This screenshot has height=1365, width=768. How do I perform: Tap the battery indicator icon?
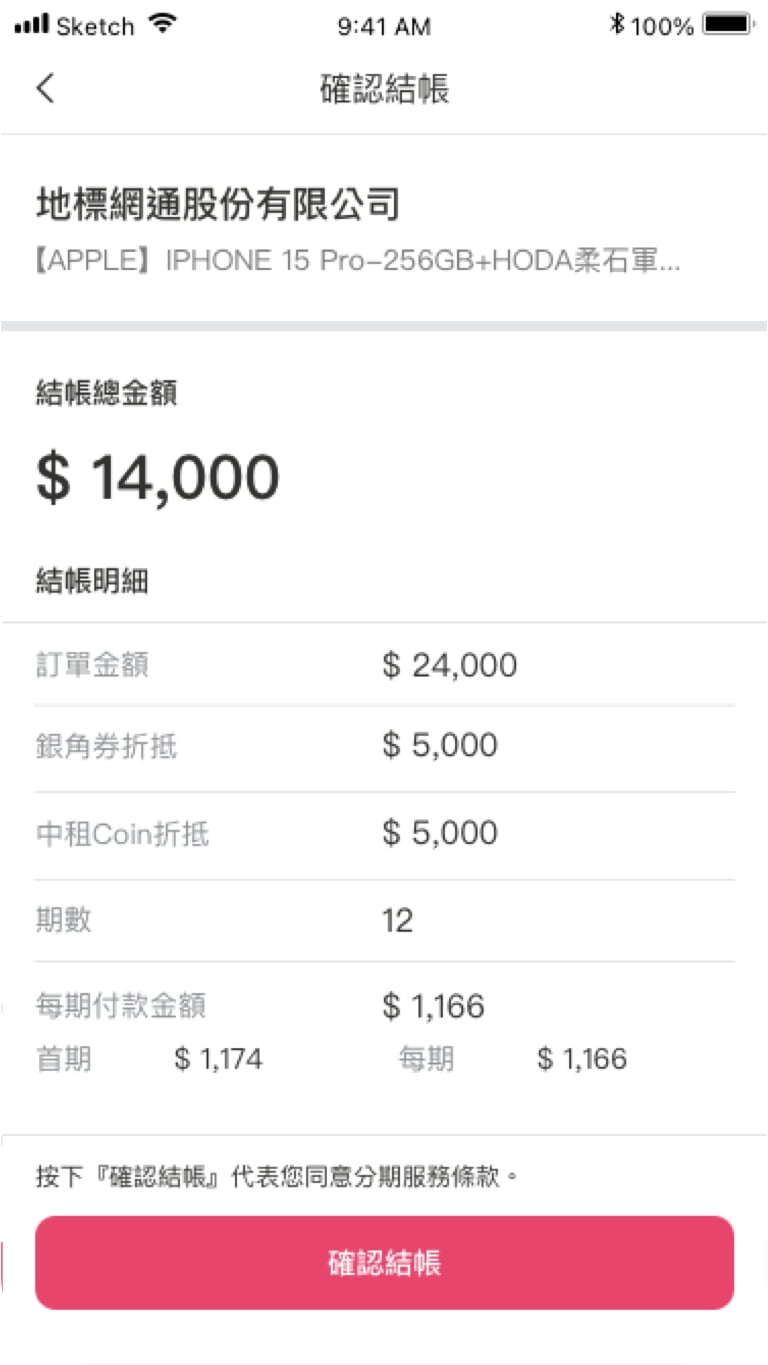[x=727, y=25]
